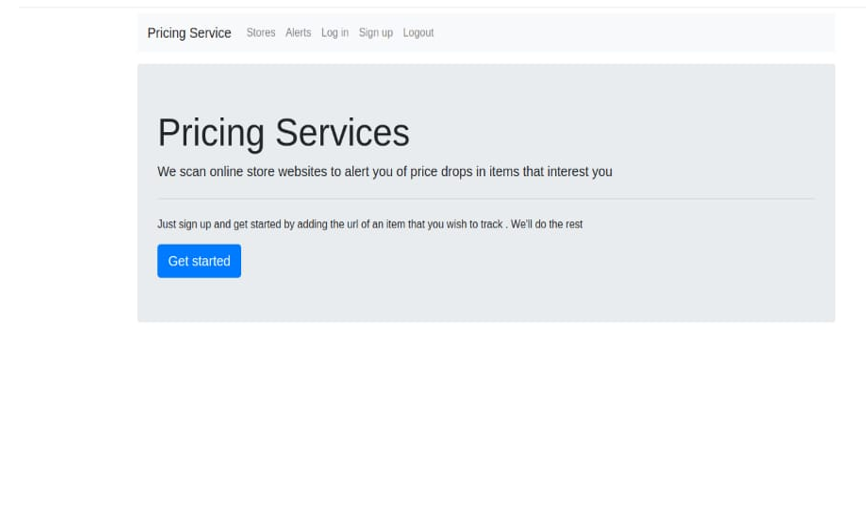This screenshot has width=866, height=517.
Task: Click the text We'll do the rest
Action: point(546,224)
